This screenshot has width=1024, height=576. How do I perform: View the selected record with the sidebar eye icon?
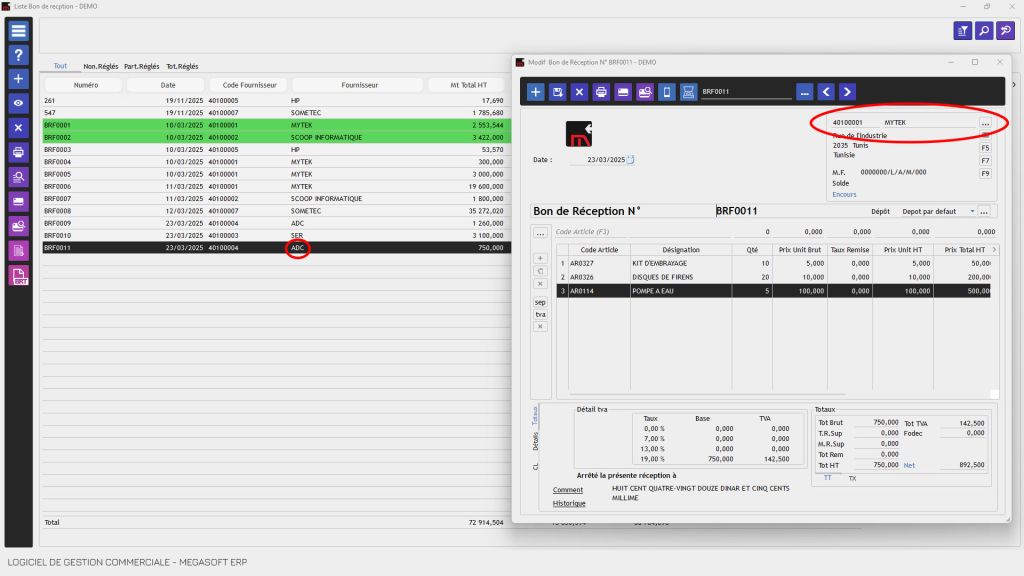pos(18,103)
